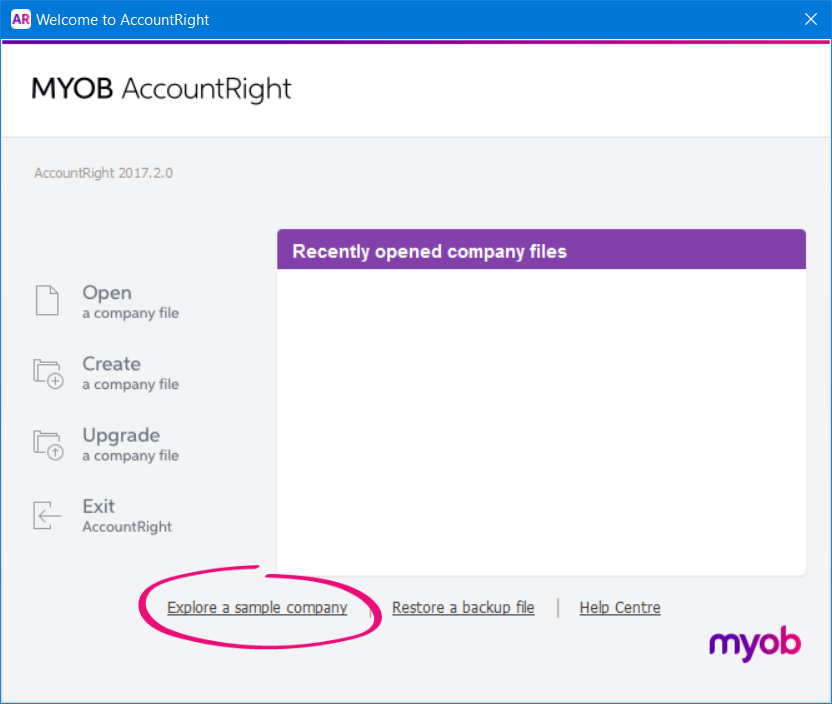This screenshot has width=832, height=704.
Task: Open the 'Explore a sample company' link
Action: (x=257, y=608)
